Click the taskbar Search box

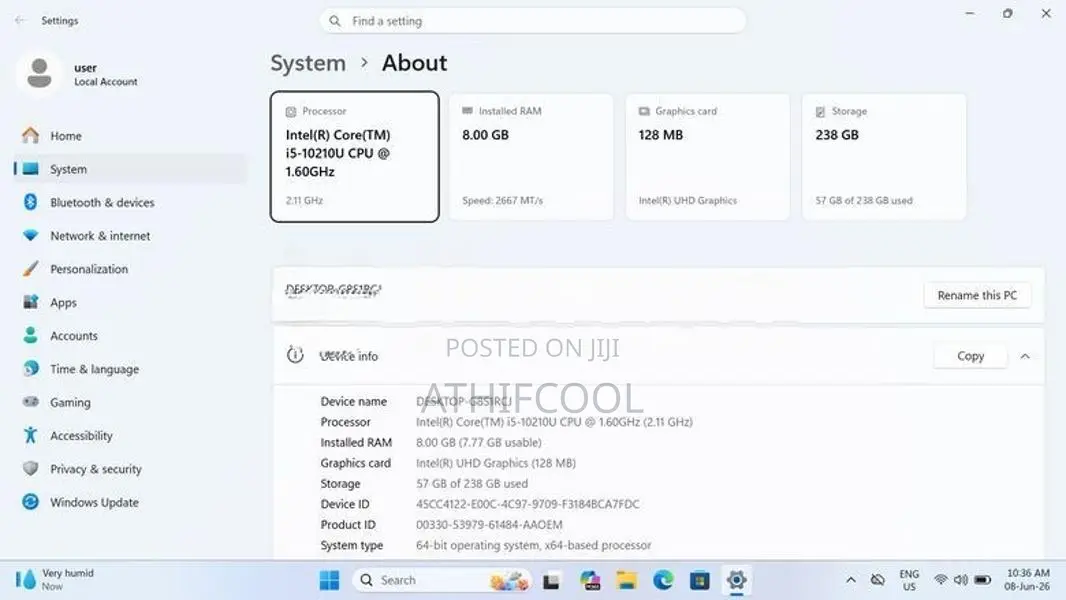pyautogui.click(x=442, y=580)
